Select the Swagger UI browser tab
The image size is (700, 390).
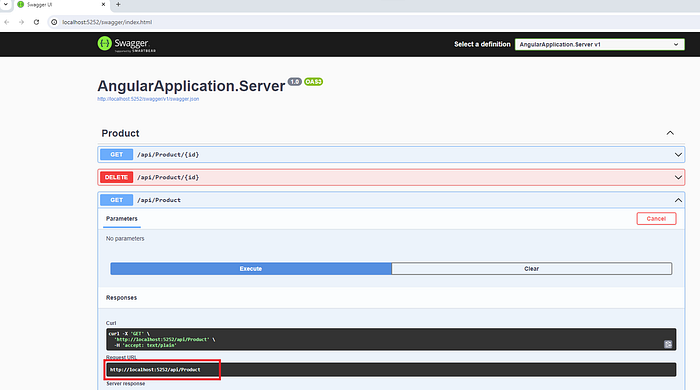coord(61,5)
